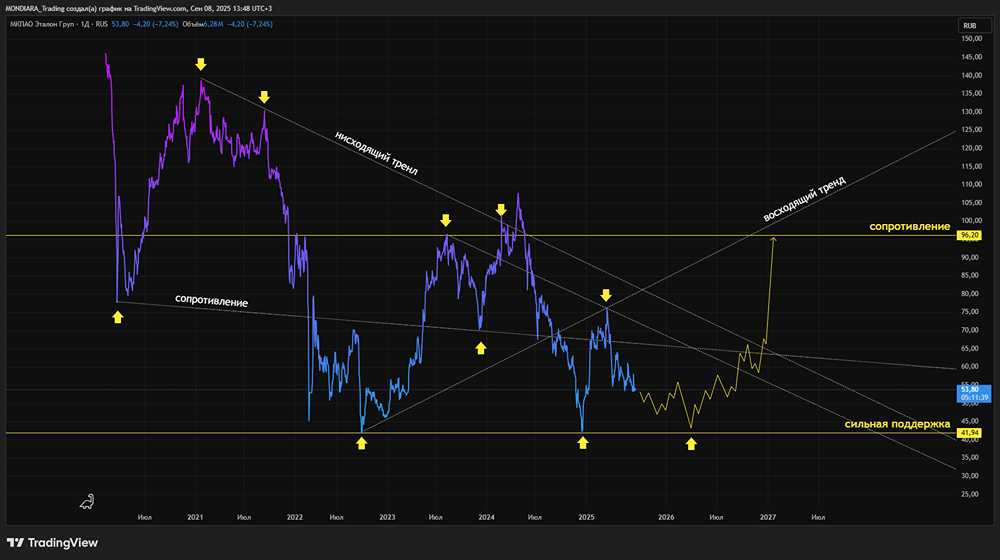Click the TradingView logo at the bottom
The width and height of the screenshot is (1000, 560).
coord(52,543)
